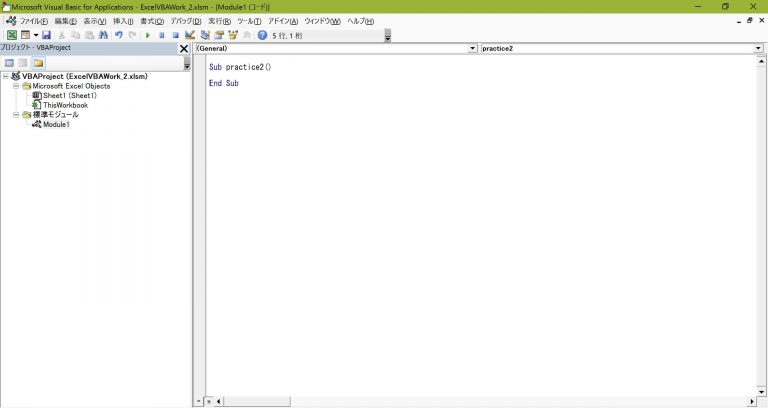Click the Find binoculars icon

[x=103, y=35]
